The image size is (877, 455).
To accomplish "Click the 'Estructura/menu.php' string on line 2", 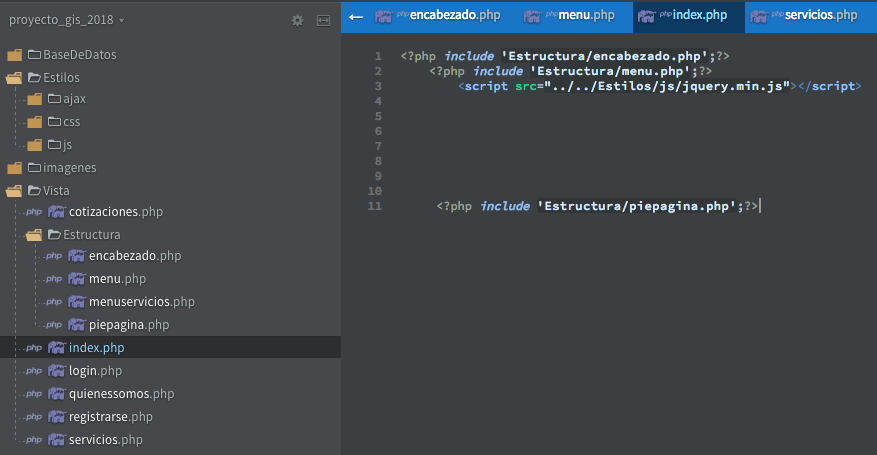I will point(610,71).
